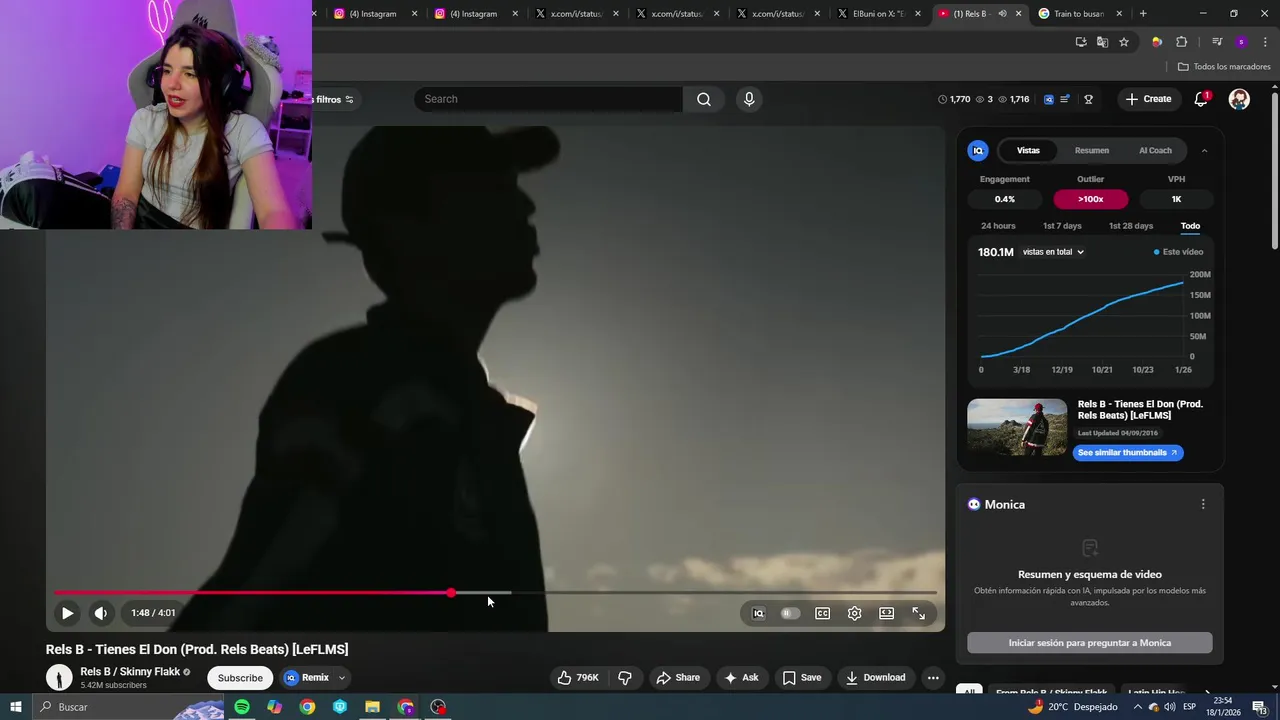Image resolution: width=1280 pixels, height=720 pixels.
Task: Open the Rels B channel avatar
Action: 59,677
